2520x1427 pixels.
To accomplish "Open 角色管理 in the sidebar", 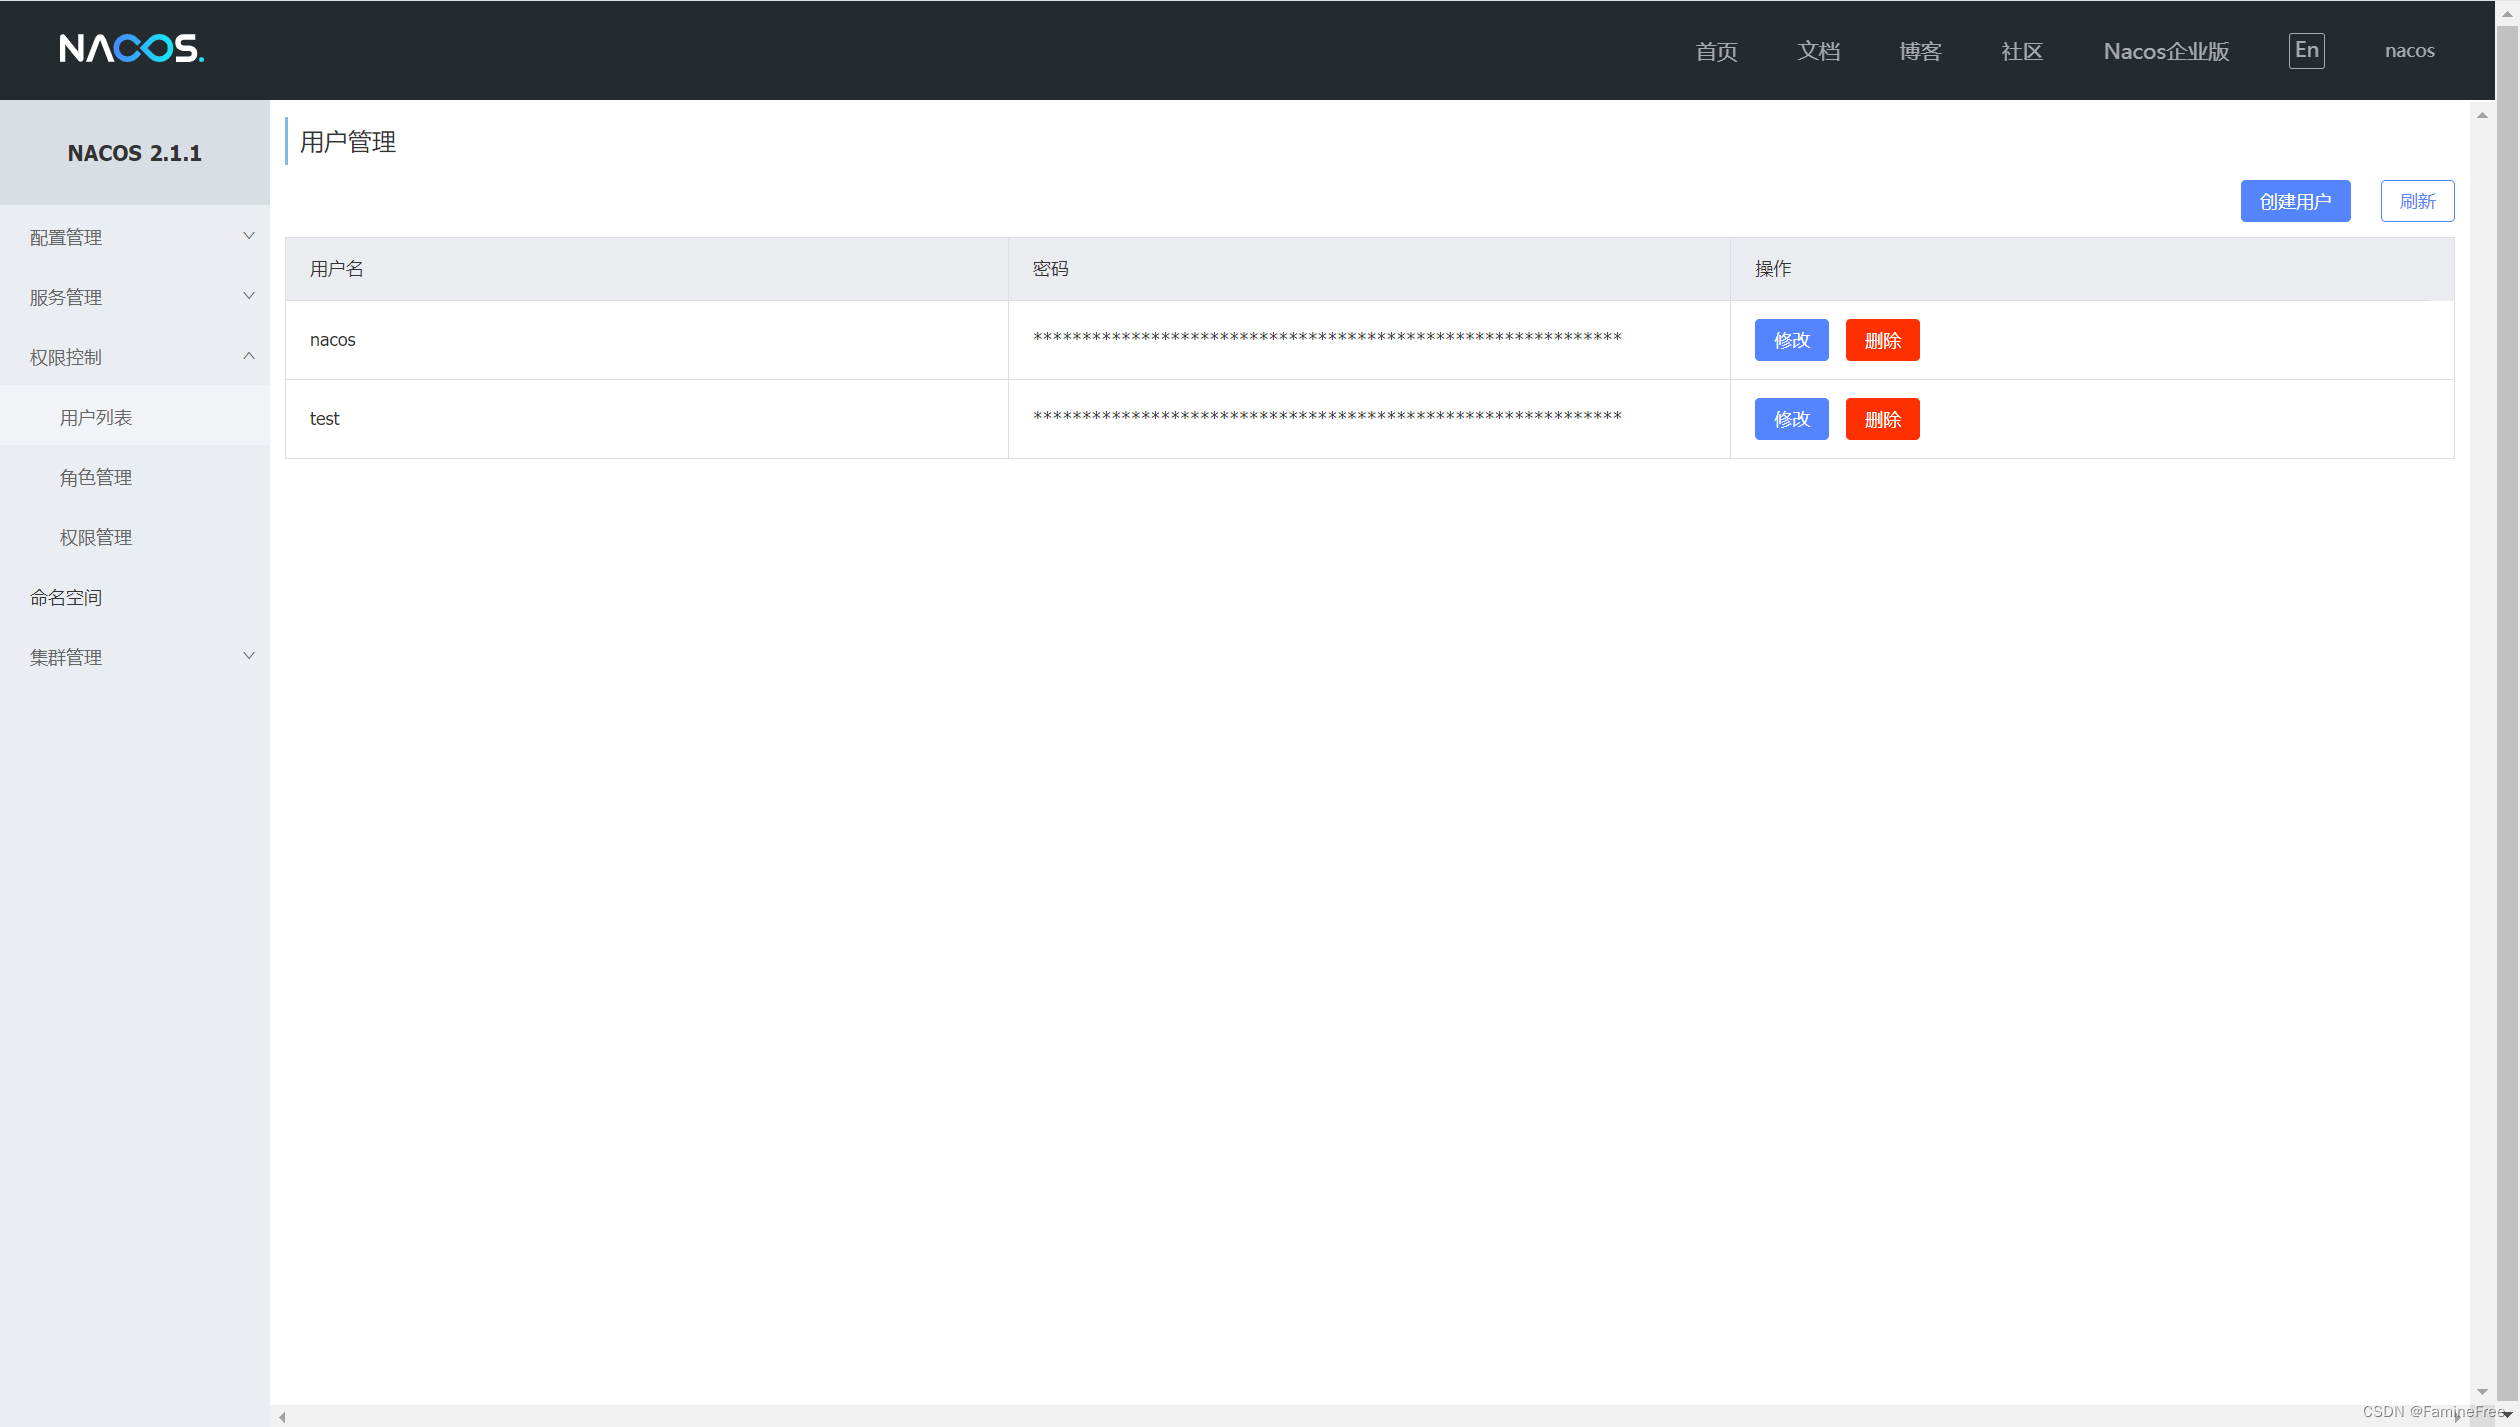I will point(96,477).
